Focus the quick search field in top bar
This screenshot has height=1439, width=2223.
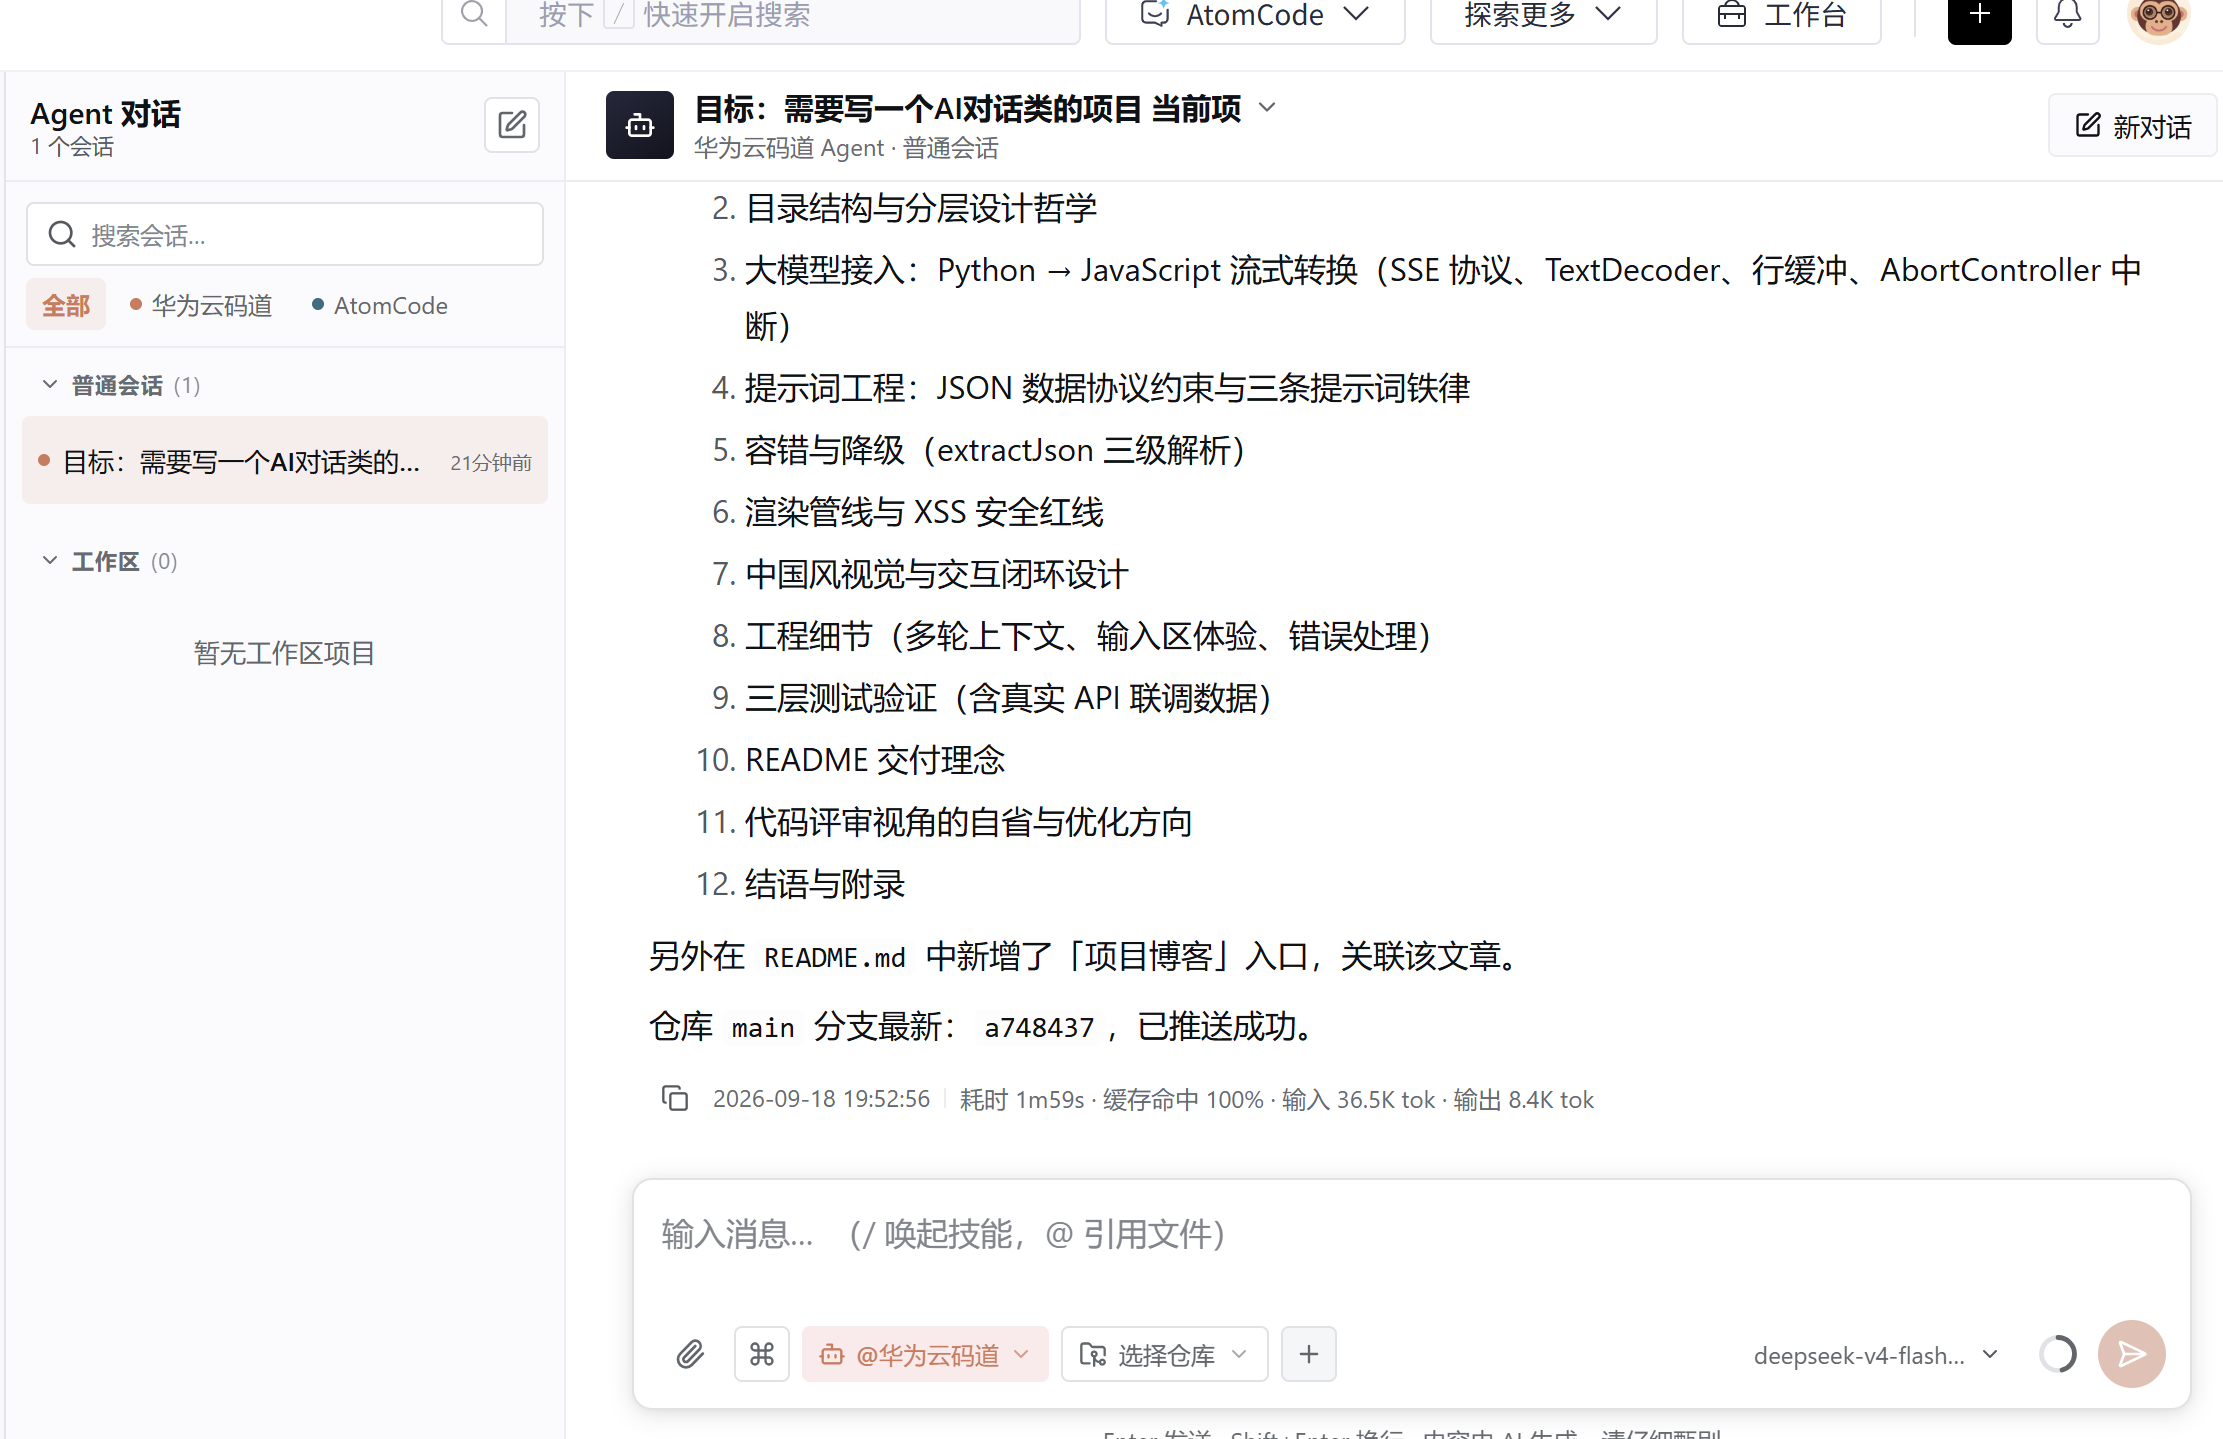792,16
